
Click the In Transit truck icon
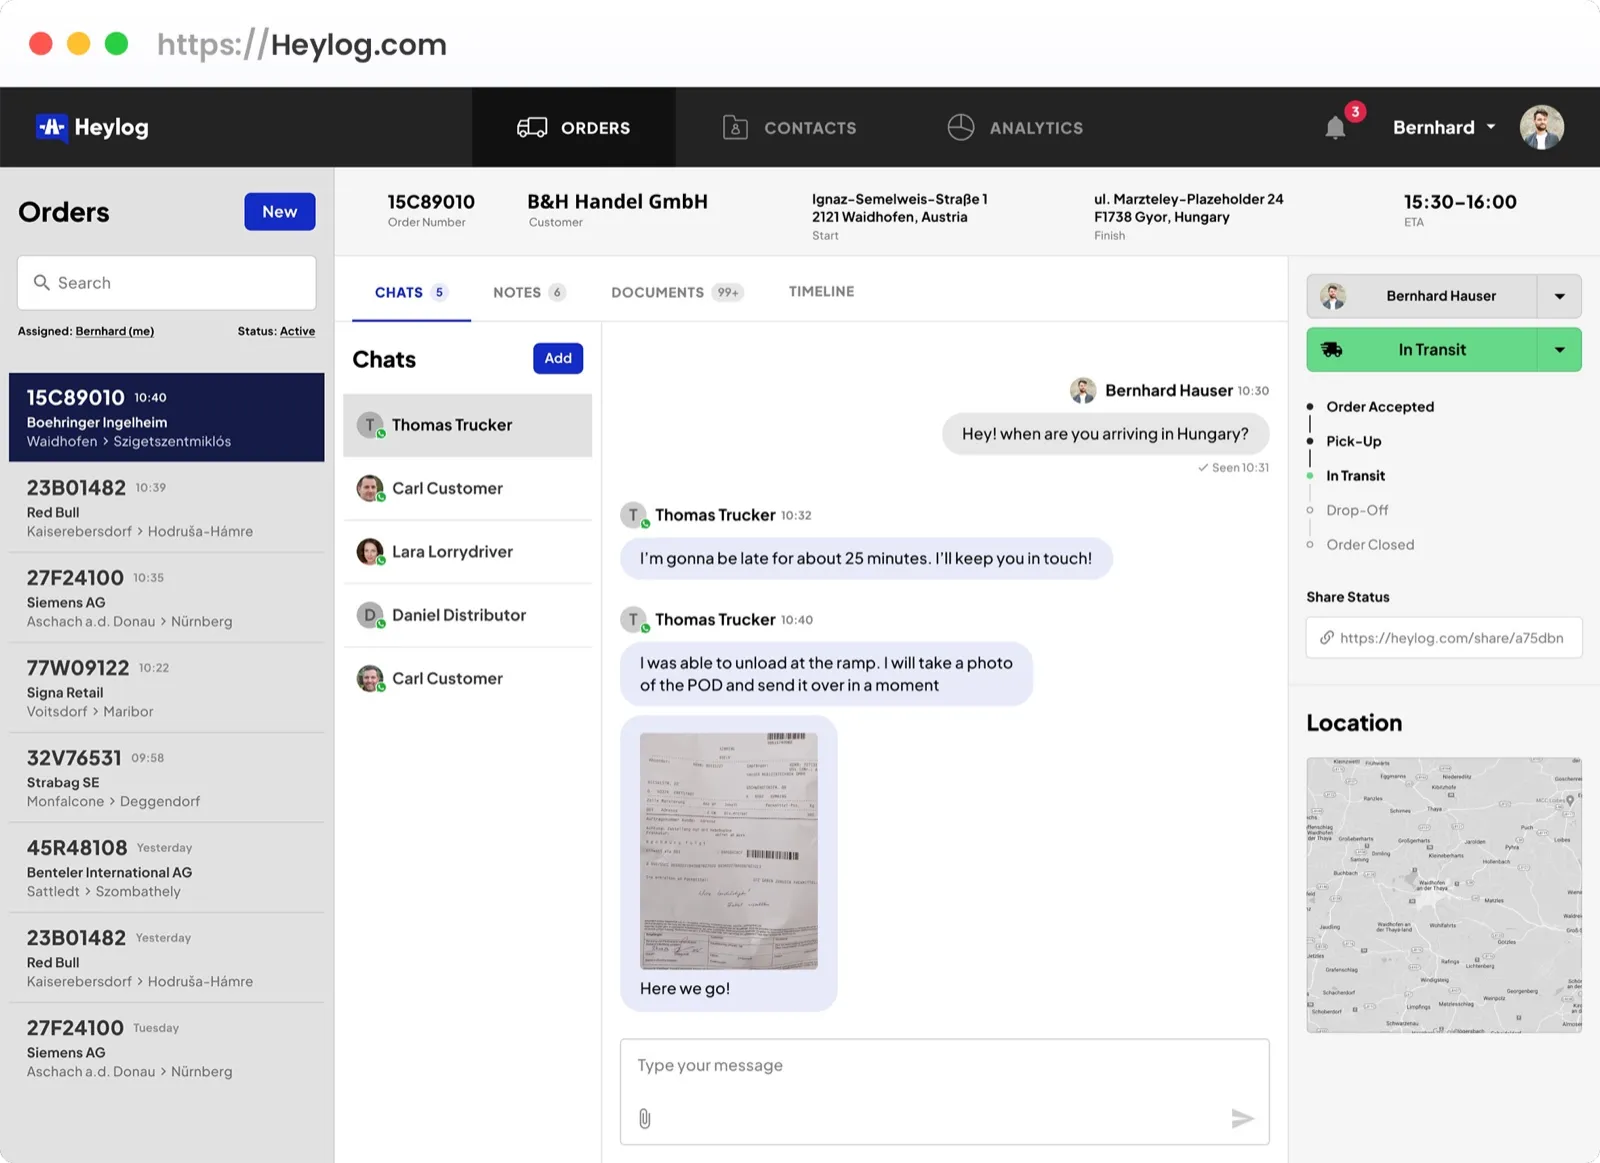pos(1332,350)
